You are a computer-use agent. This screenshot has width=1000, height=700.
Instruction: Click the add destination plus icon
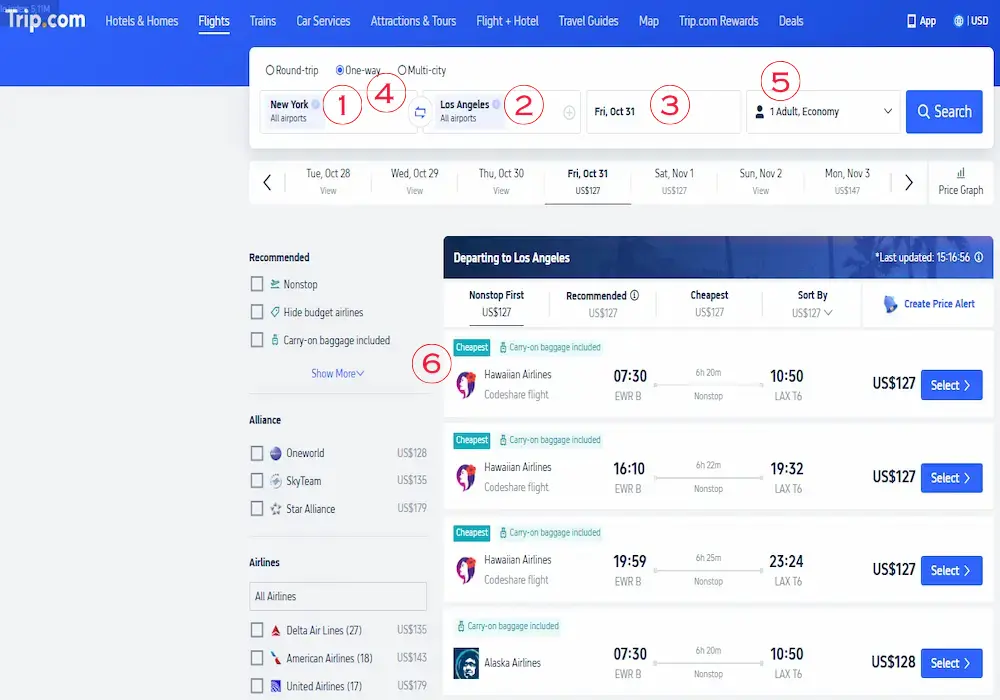(x=569, y=113)
